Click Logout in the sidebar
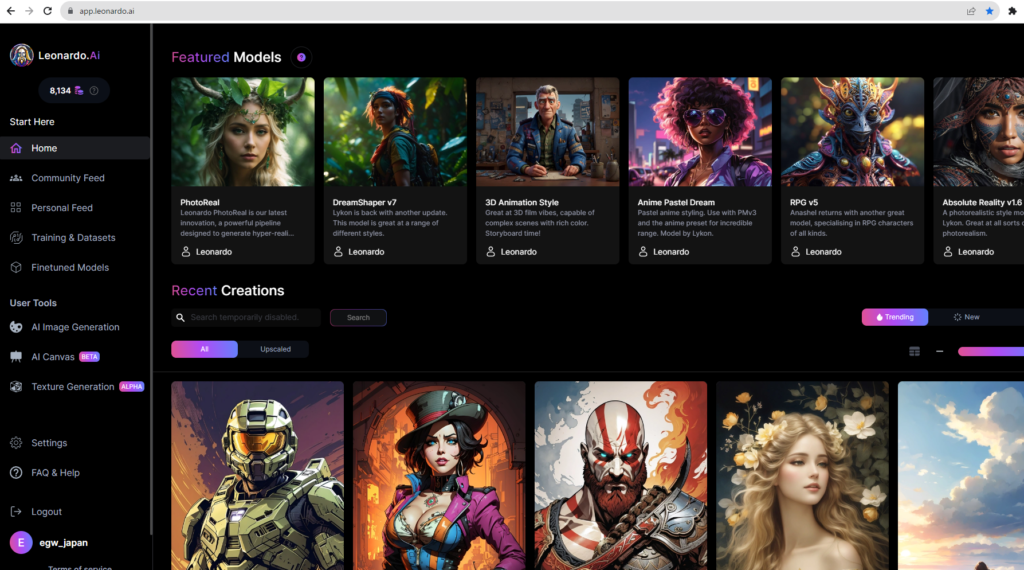This screenshot has width=1024, height=570. (46, 511)
